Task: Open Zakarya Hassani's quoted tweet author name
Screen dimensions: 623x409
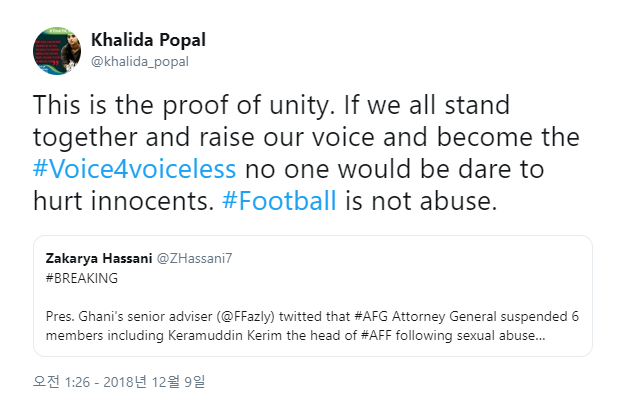Action: click(x=99, y=258)
